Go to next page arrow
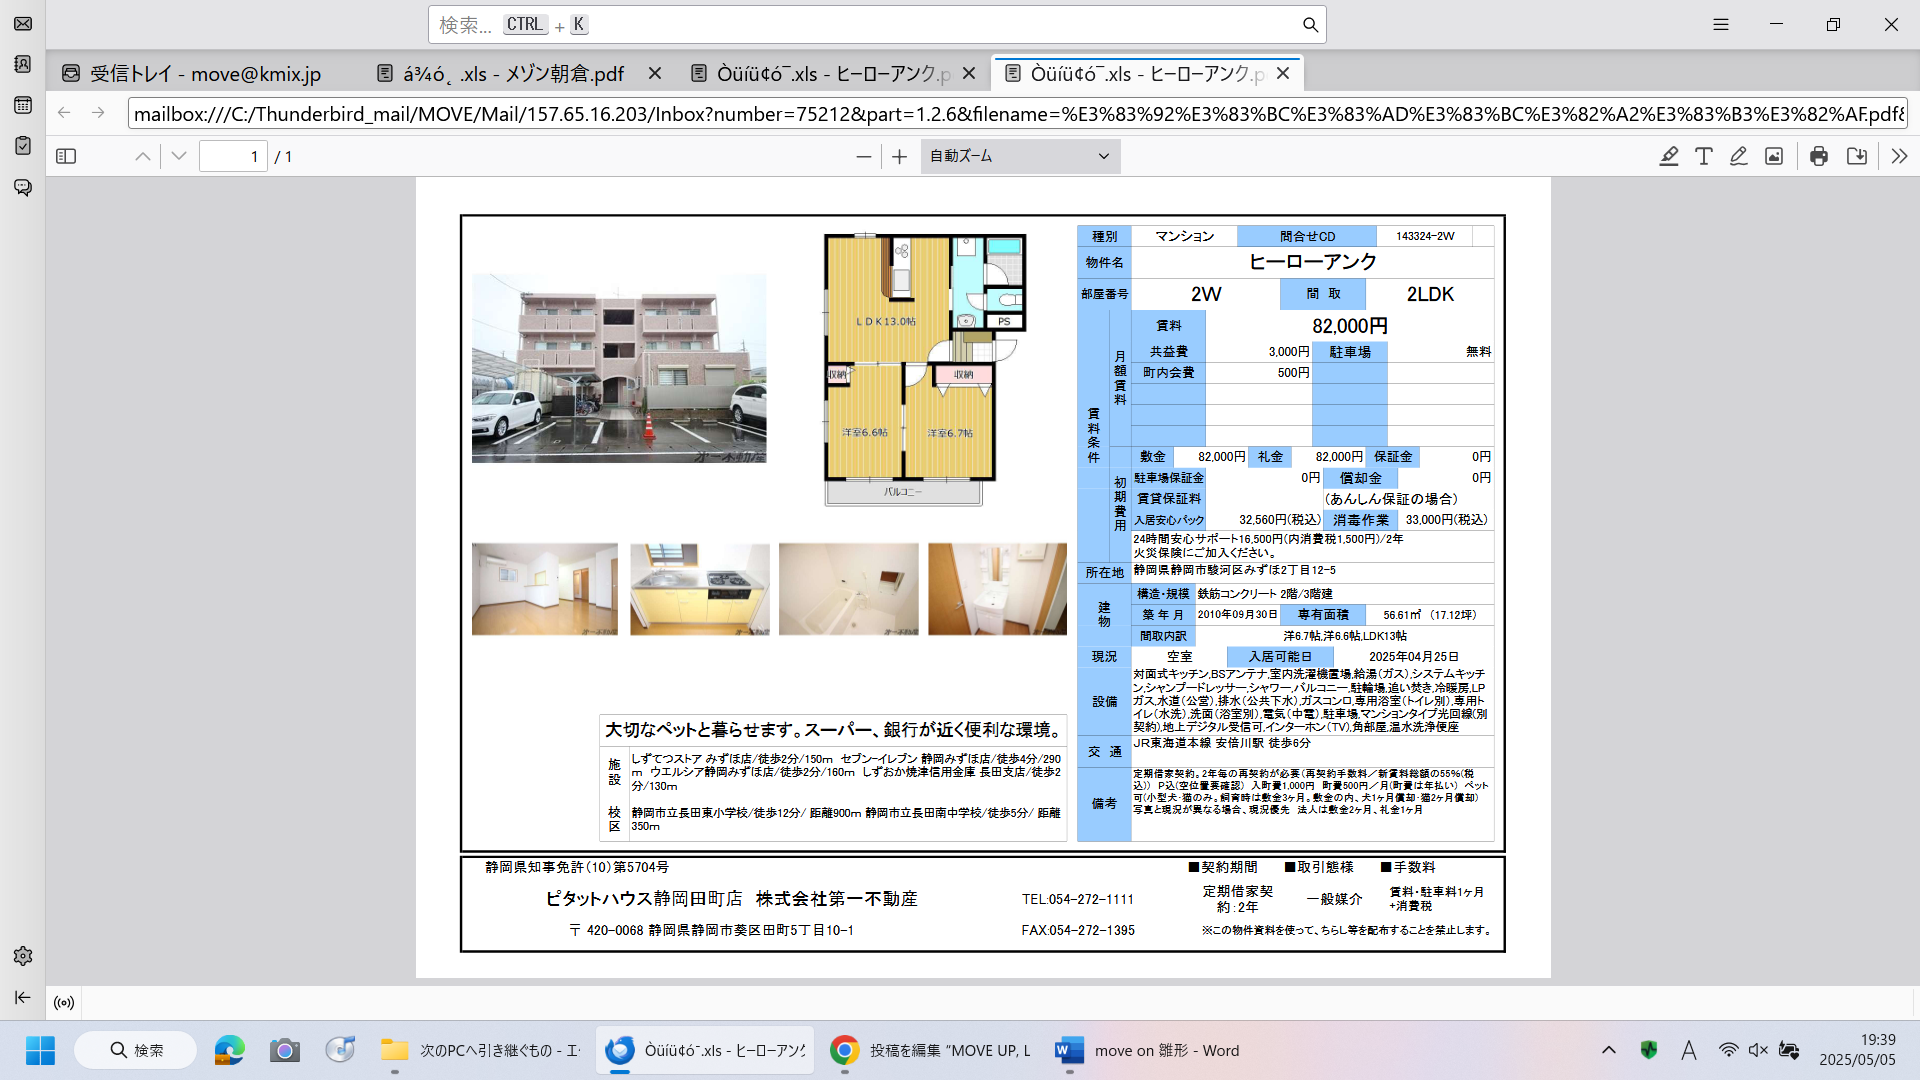 [179, 156]
